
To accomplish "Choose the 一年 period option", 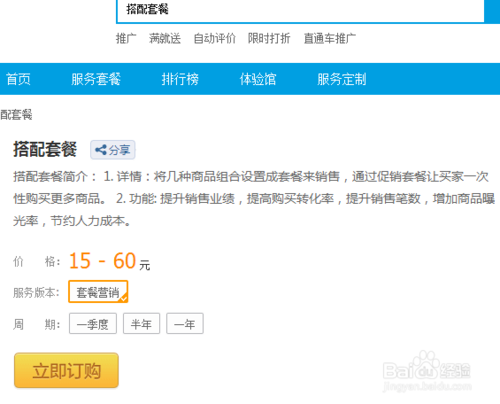I will point(185,323).
